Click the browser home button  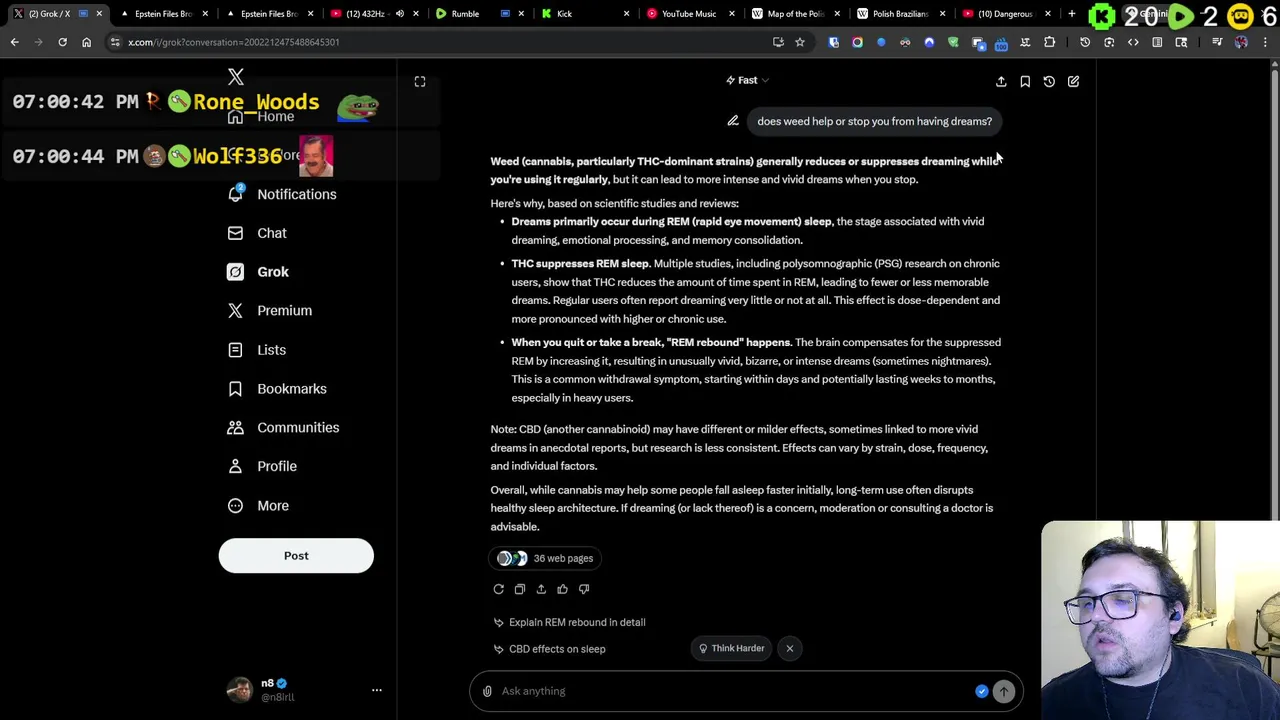(86, 42)
